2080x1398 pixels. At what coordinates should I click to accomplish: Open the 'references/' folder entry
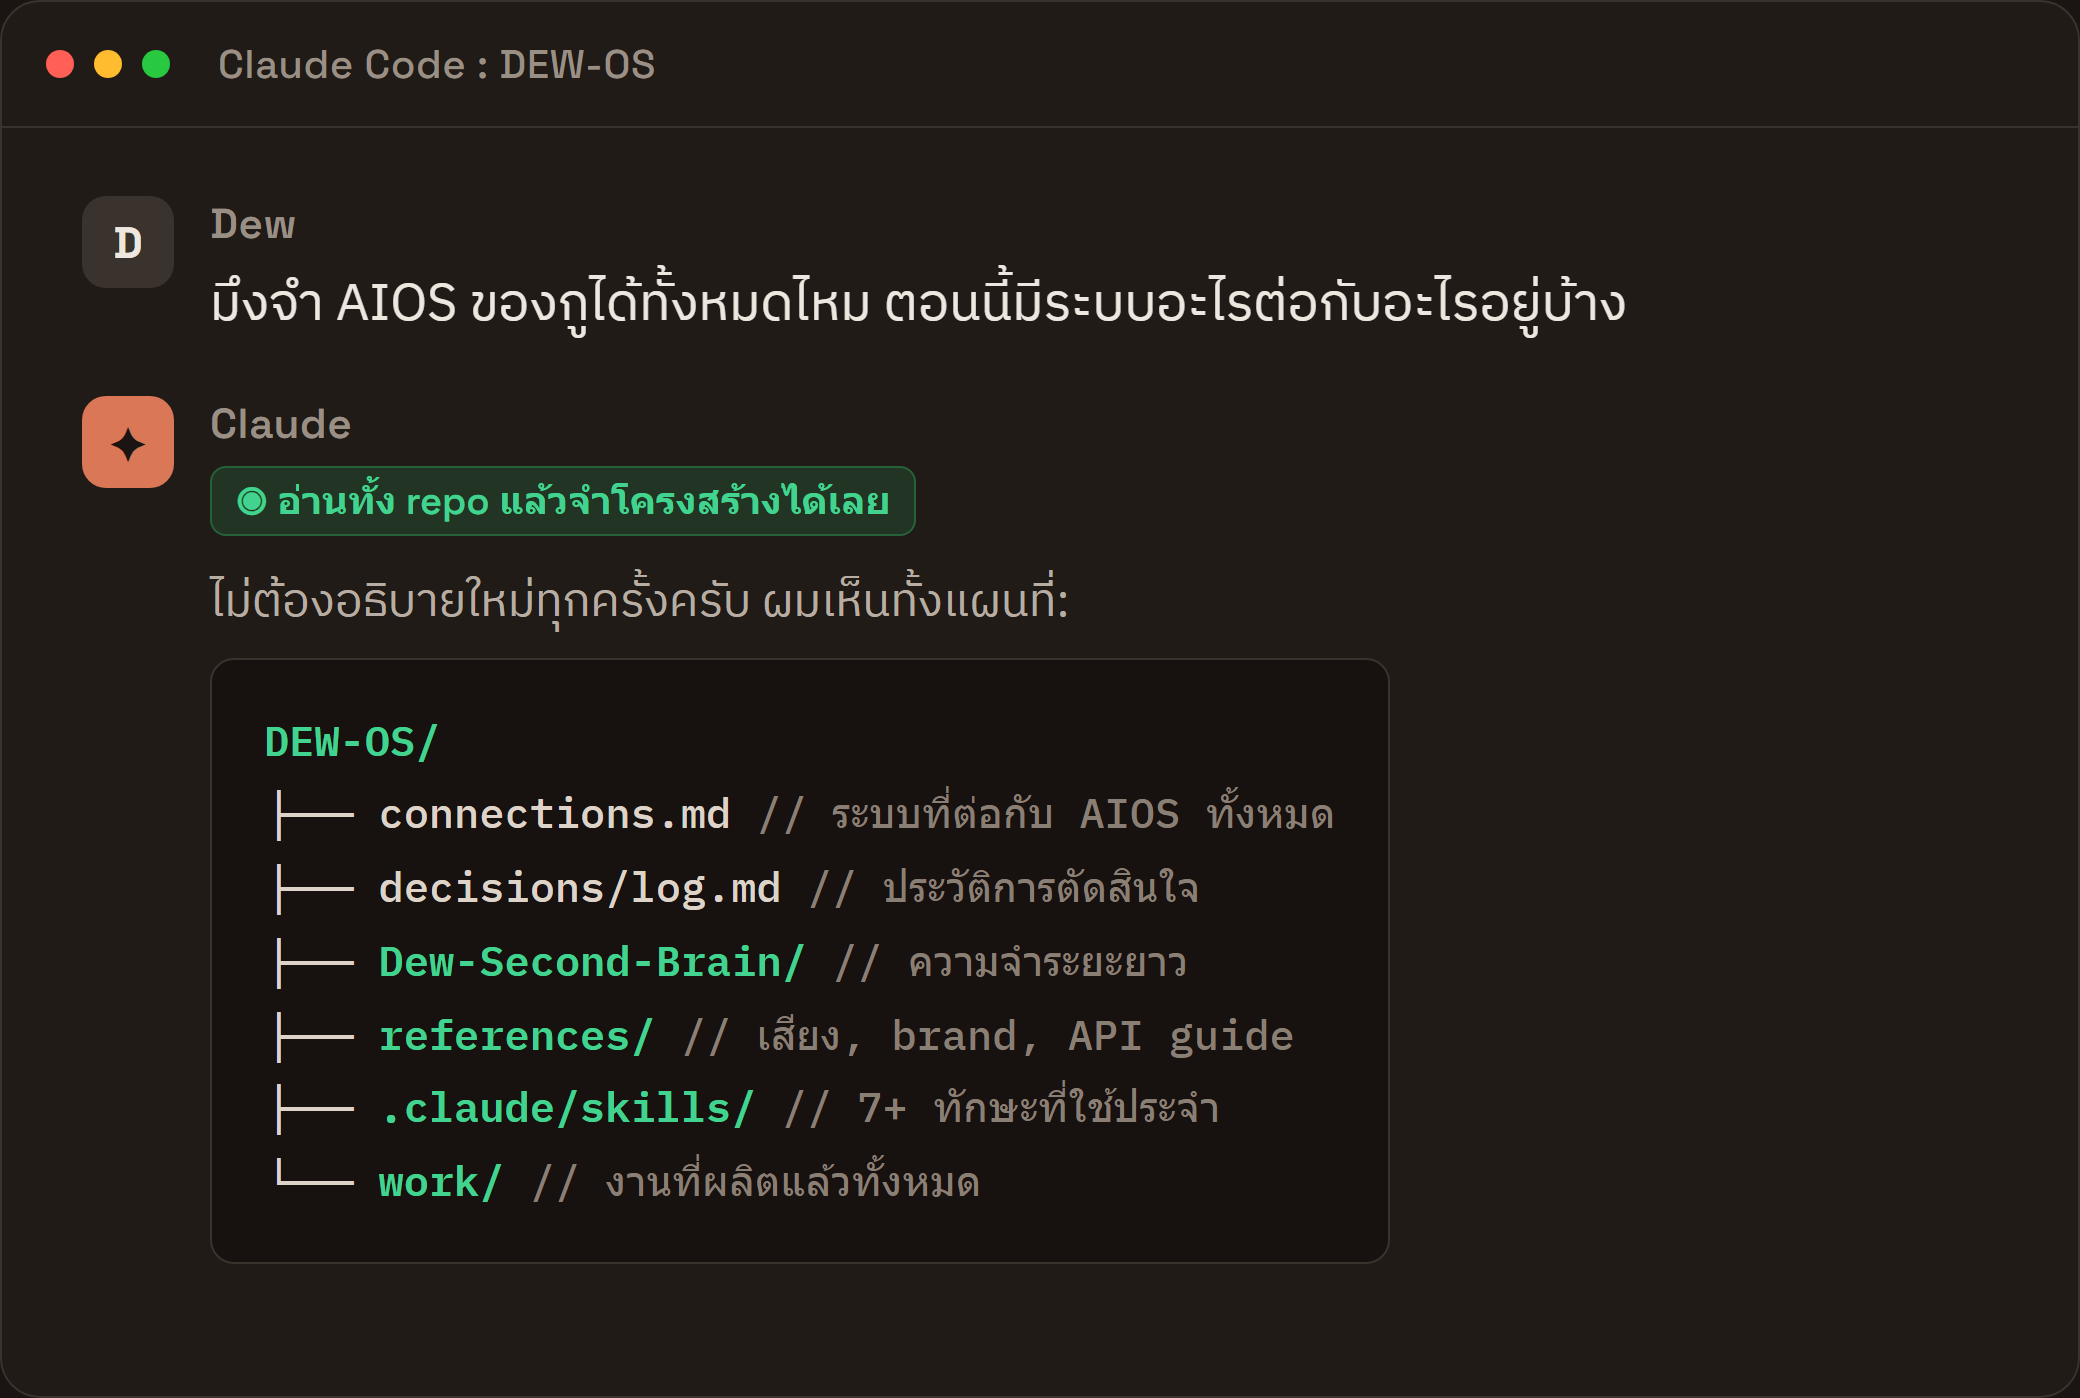pos(516,1036)
